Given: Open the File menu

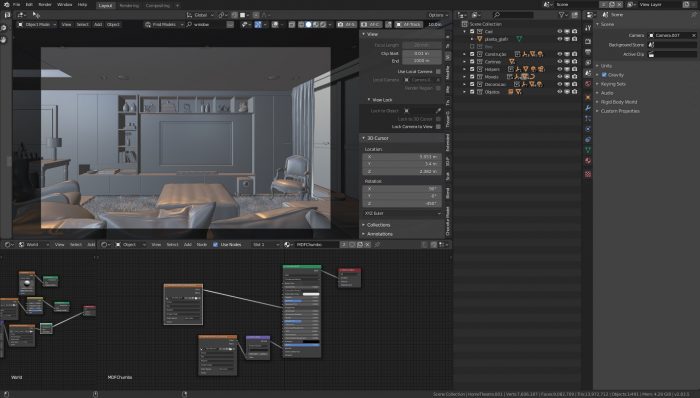Looking at the screenshot, I should pos(17,4).
